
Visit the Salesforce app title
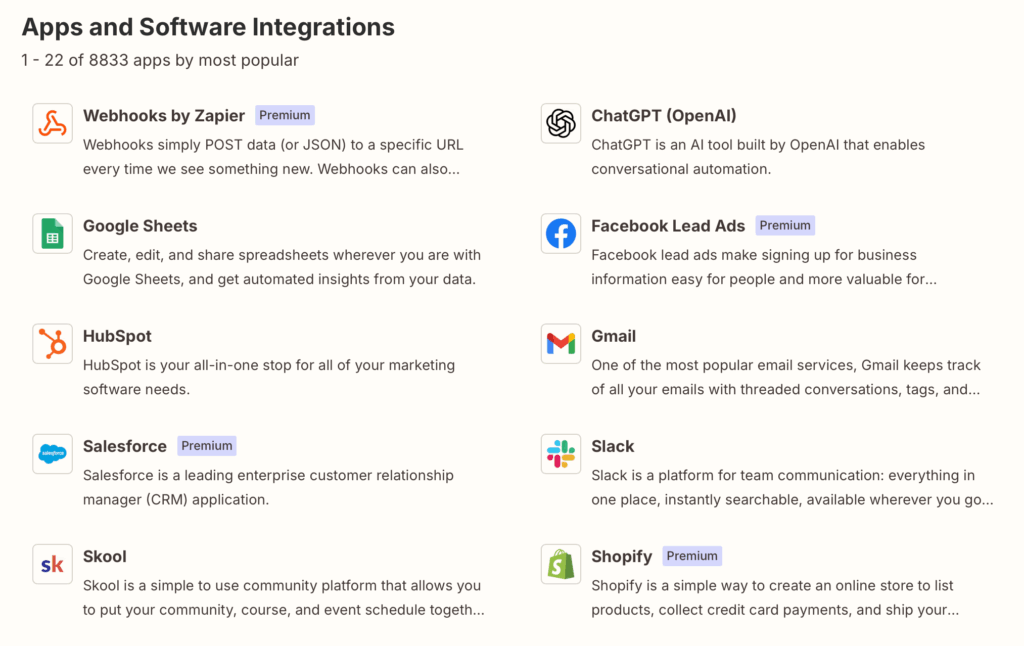coord(125,446)
